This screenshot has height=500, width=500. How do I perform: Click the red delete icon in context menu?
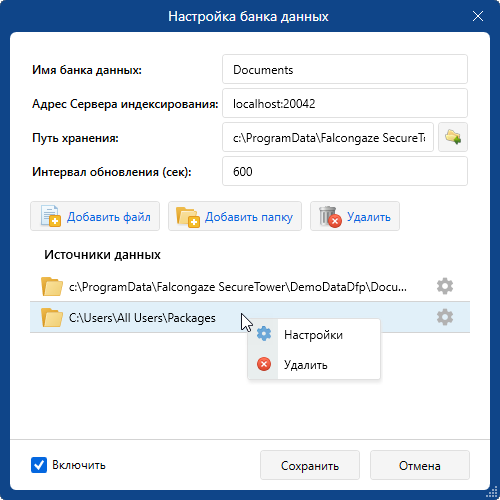point(264,364)
